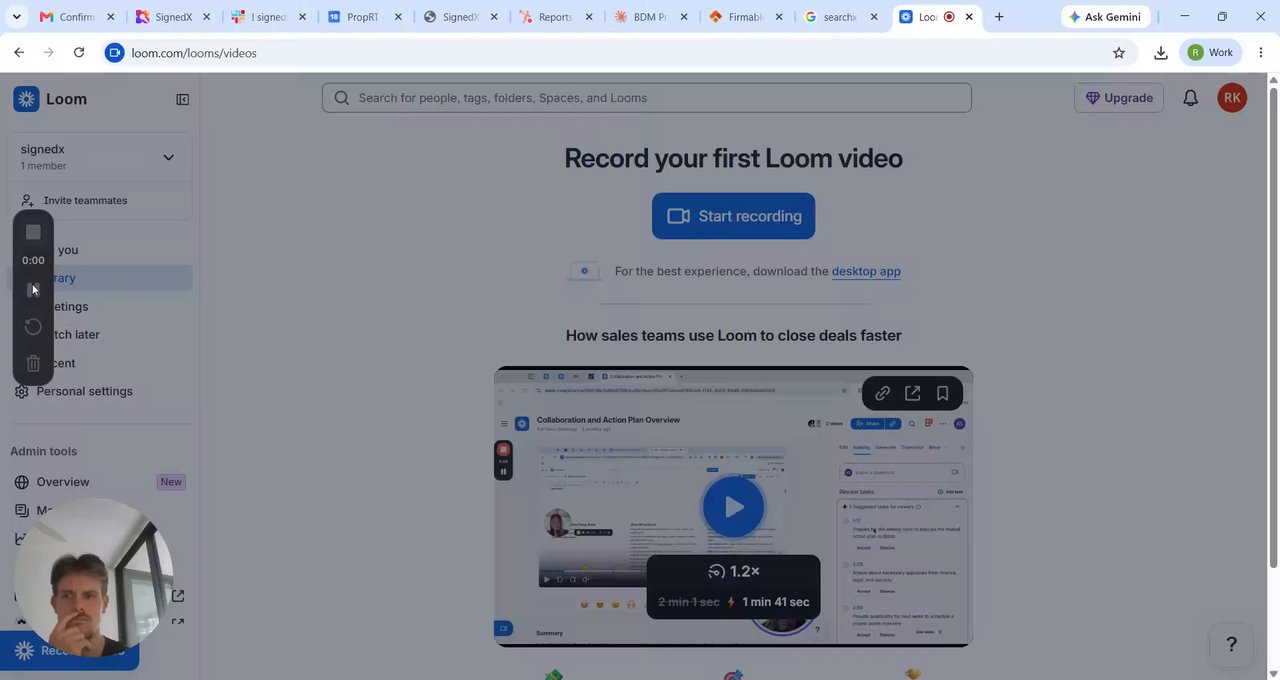1280x680 pixels.
Task: Click the Work profile chip in Chrome
Action: point(1211,53)
